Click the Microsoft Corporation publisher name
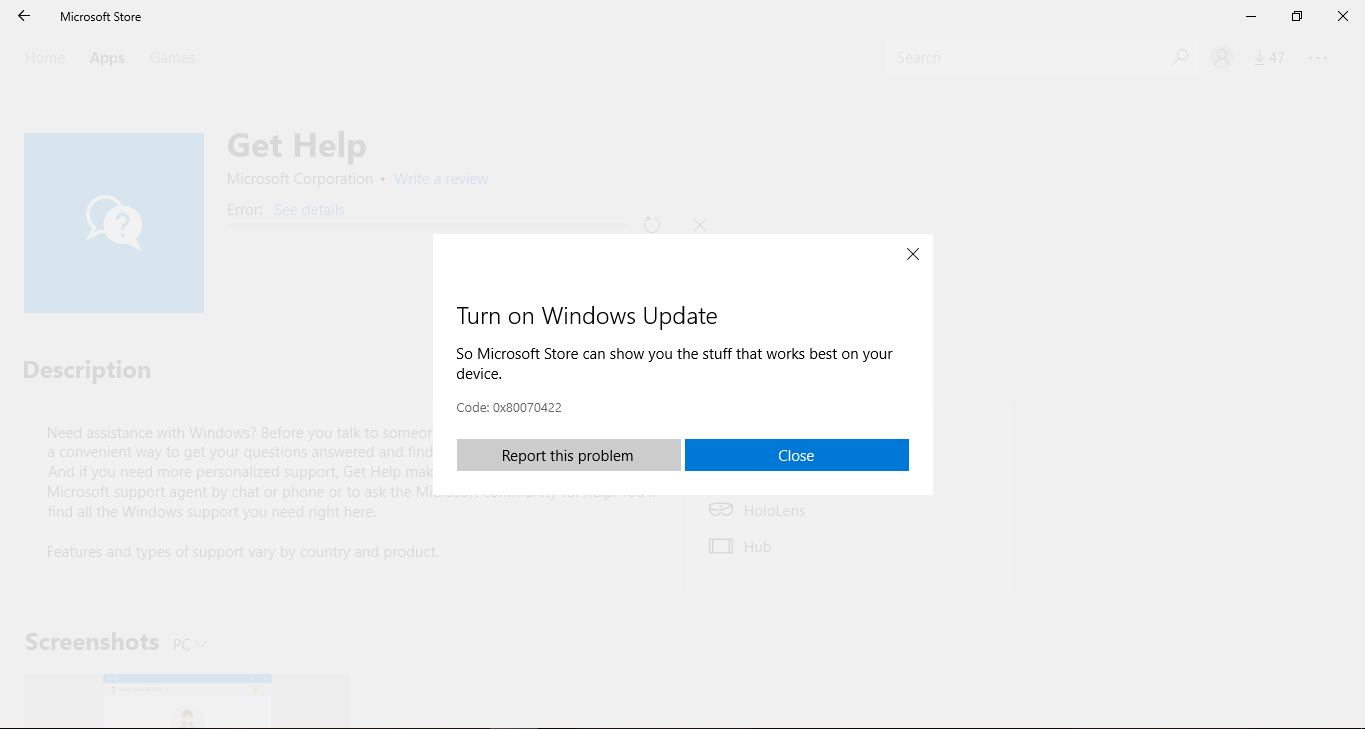This screenshot has height=729, width=1365. 300,179
